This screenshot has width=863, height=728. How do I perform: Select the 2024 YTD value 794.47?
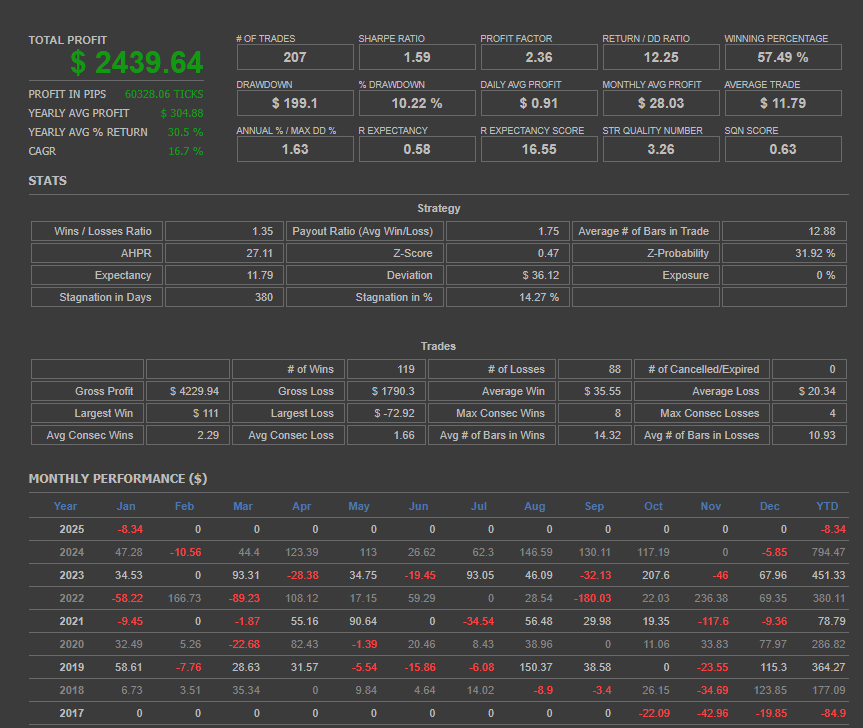[x=828, y=552]
